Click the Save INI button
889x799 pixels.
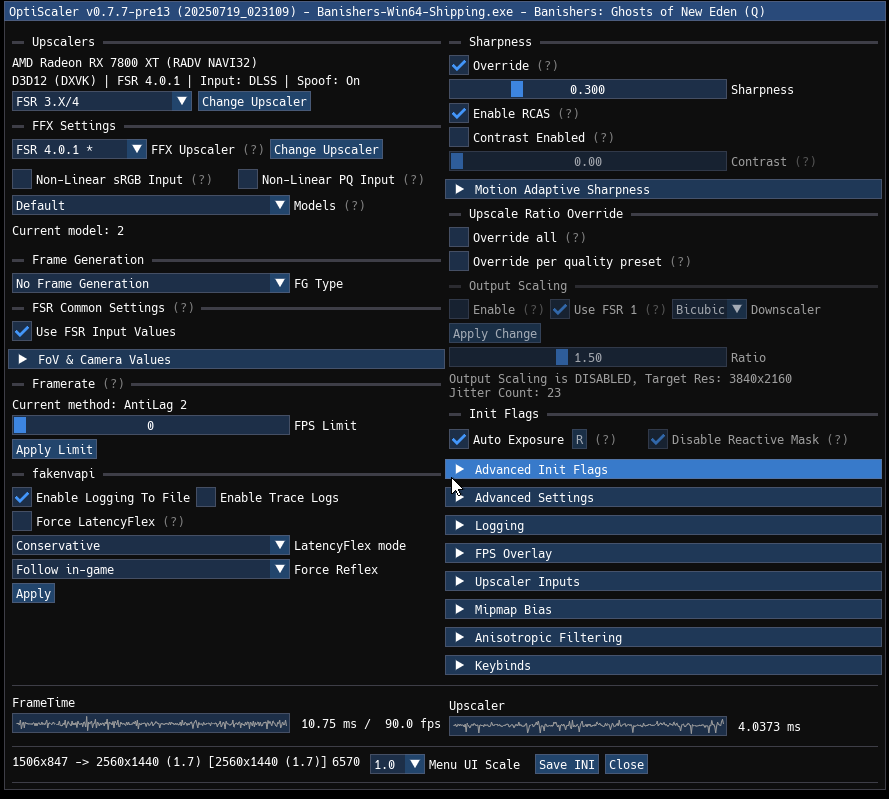point(566,764)
